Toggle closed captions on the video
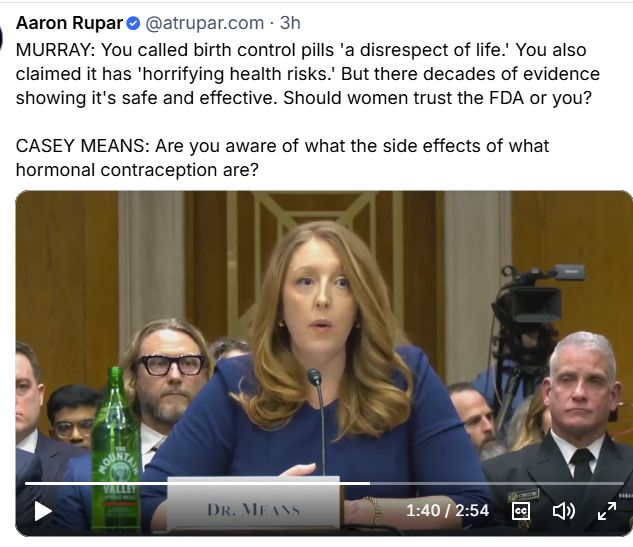Image resolution: width=633 pixels, height=547 pixels. tap(521, 511)
